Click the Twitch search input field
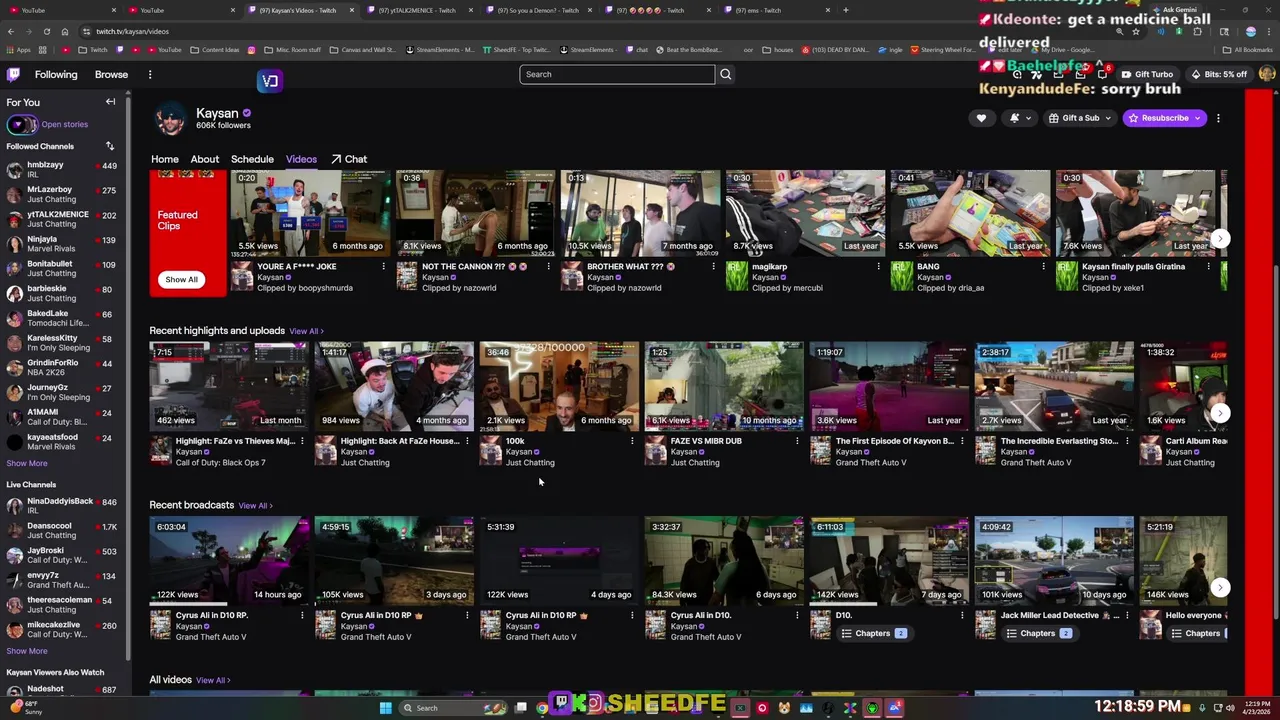The width and height of the screenshot is (1280, 720). (617, 74)
